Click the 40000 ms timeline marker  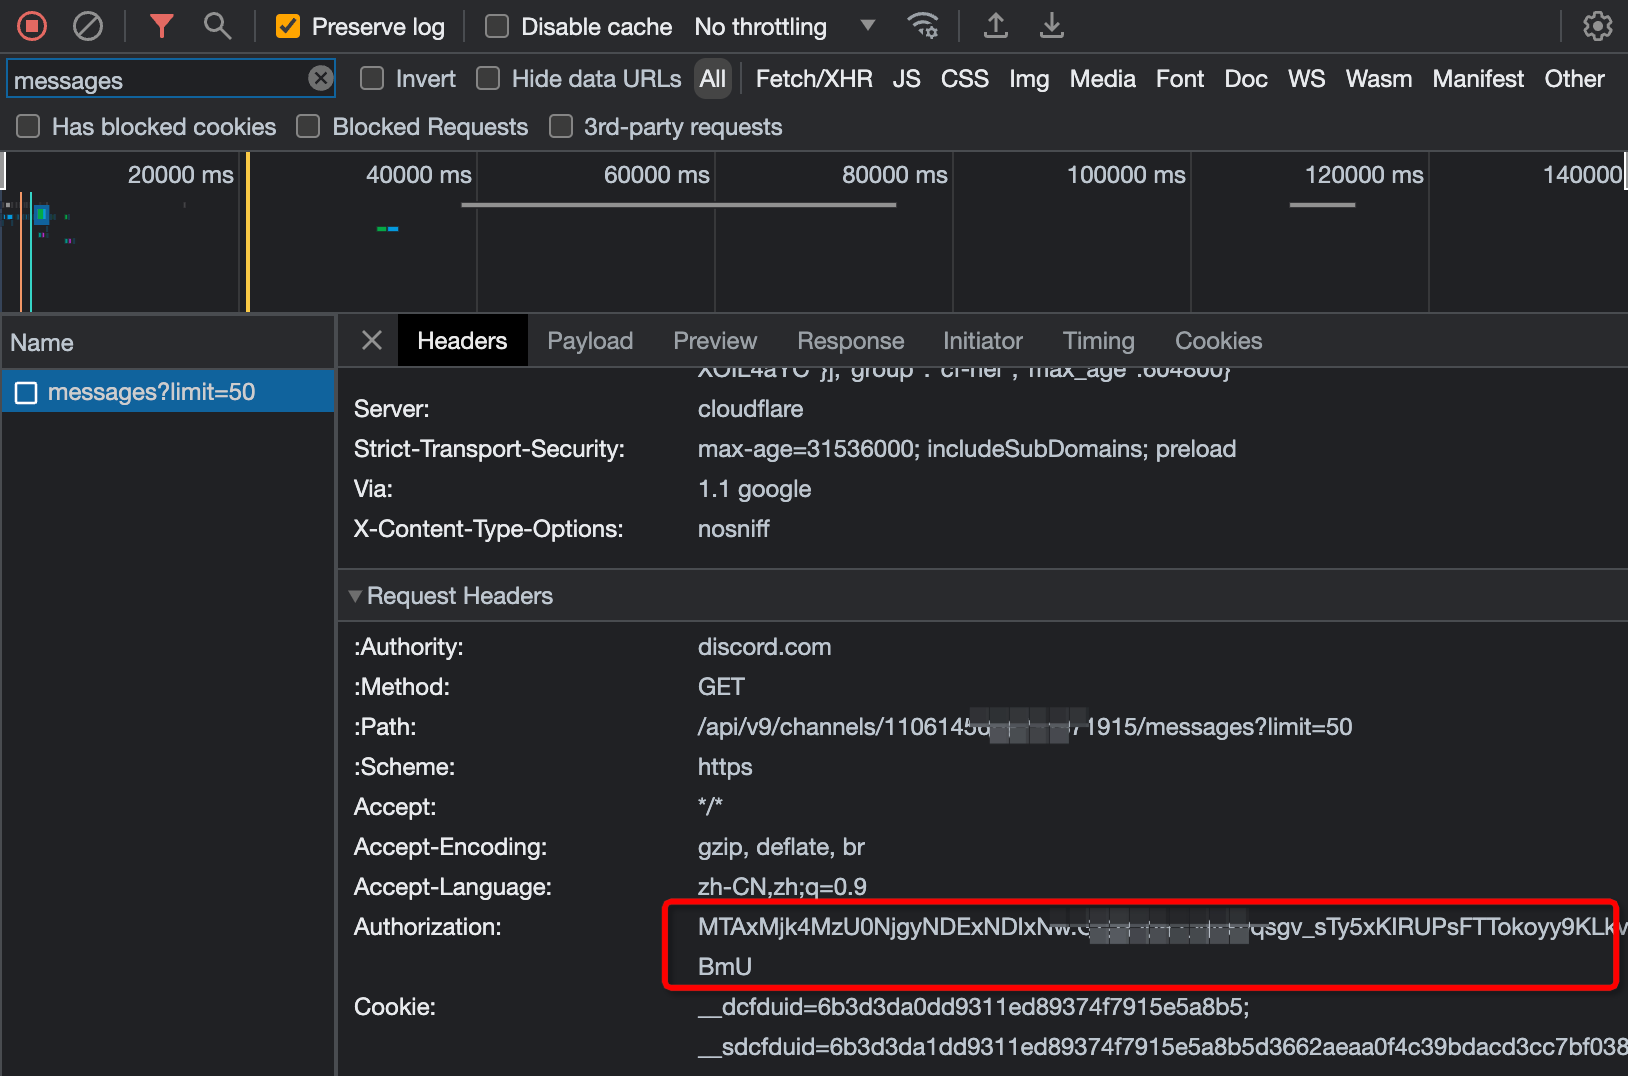tap(418, 175)
